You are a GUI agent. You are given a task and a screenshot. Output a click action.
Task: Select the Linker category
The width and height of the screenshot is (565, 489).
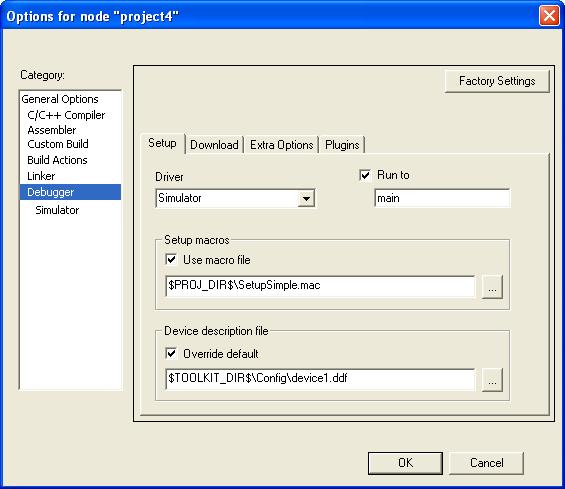pyautogui.click(x=41, y=176)
